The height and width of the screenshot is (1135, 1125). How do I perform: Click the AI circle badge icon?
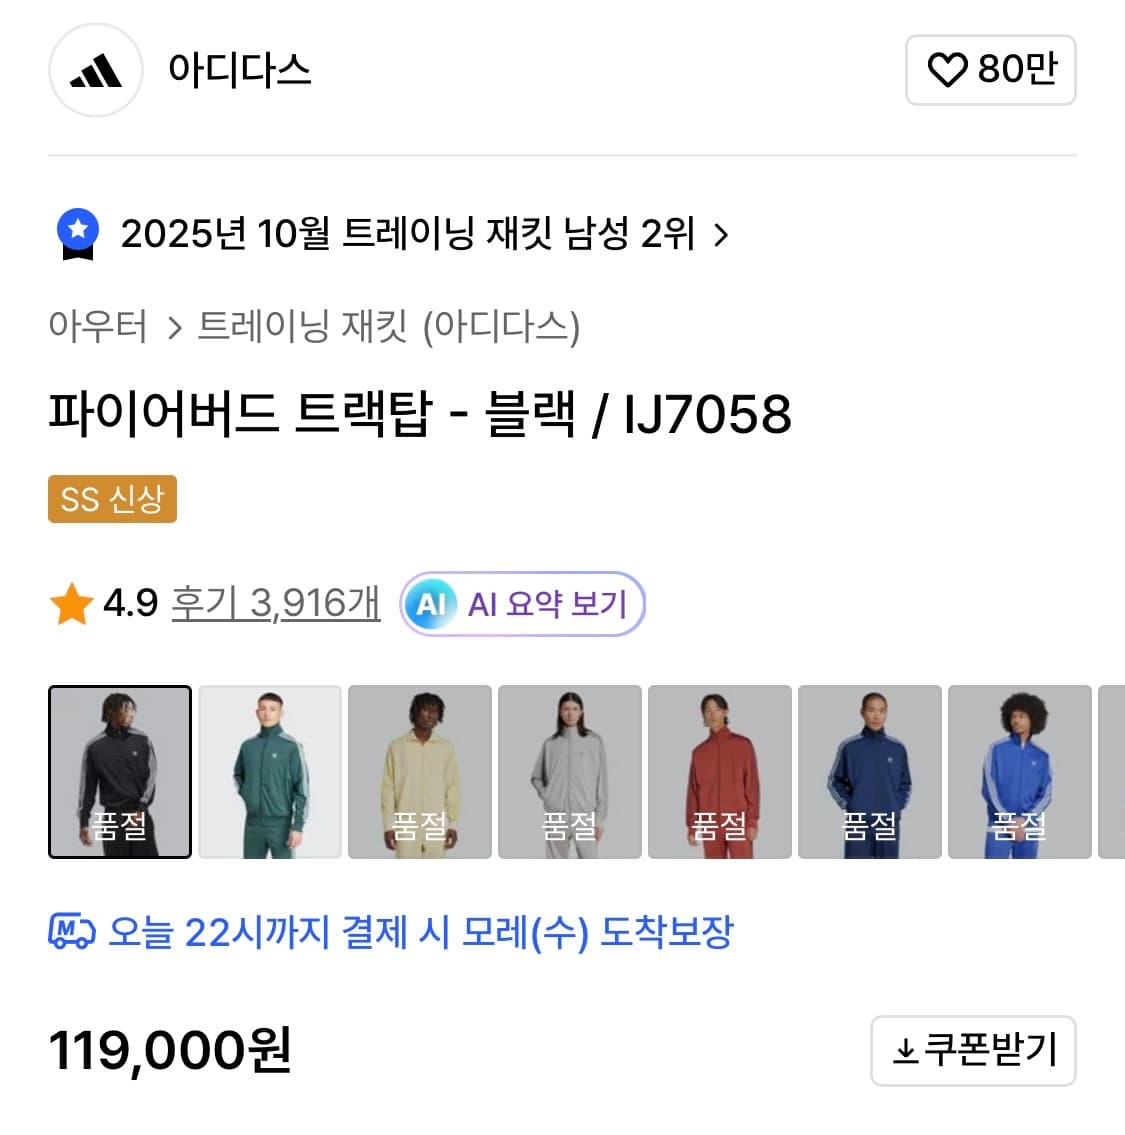tap(432, 603)
